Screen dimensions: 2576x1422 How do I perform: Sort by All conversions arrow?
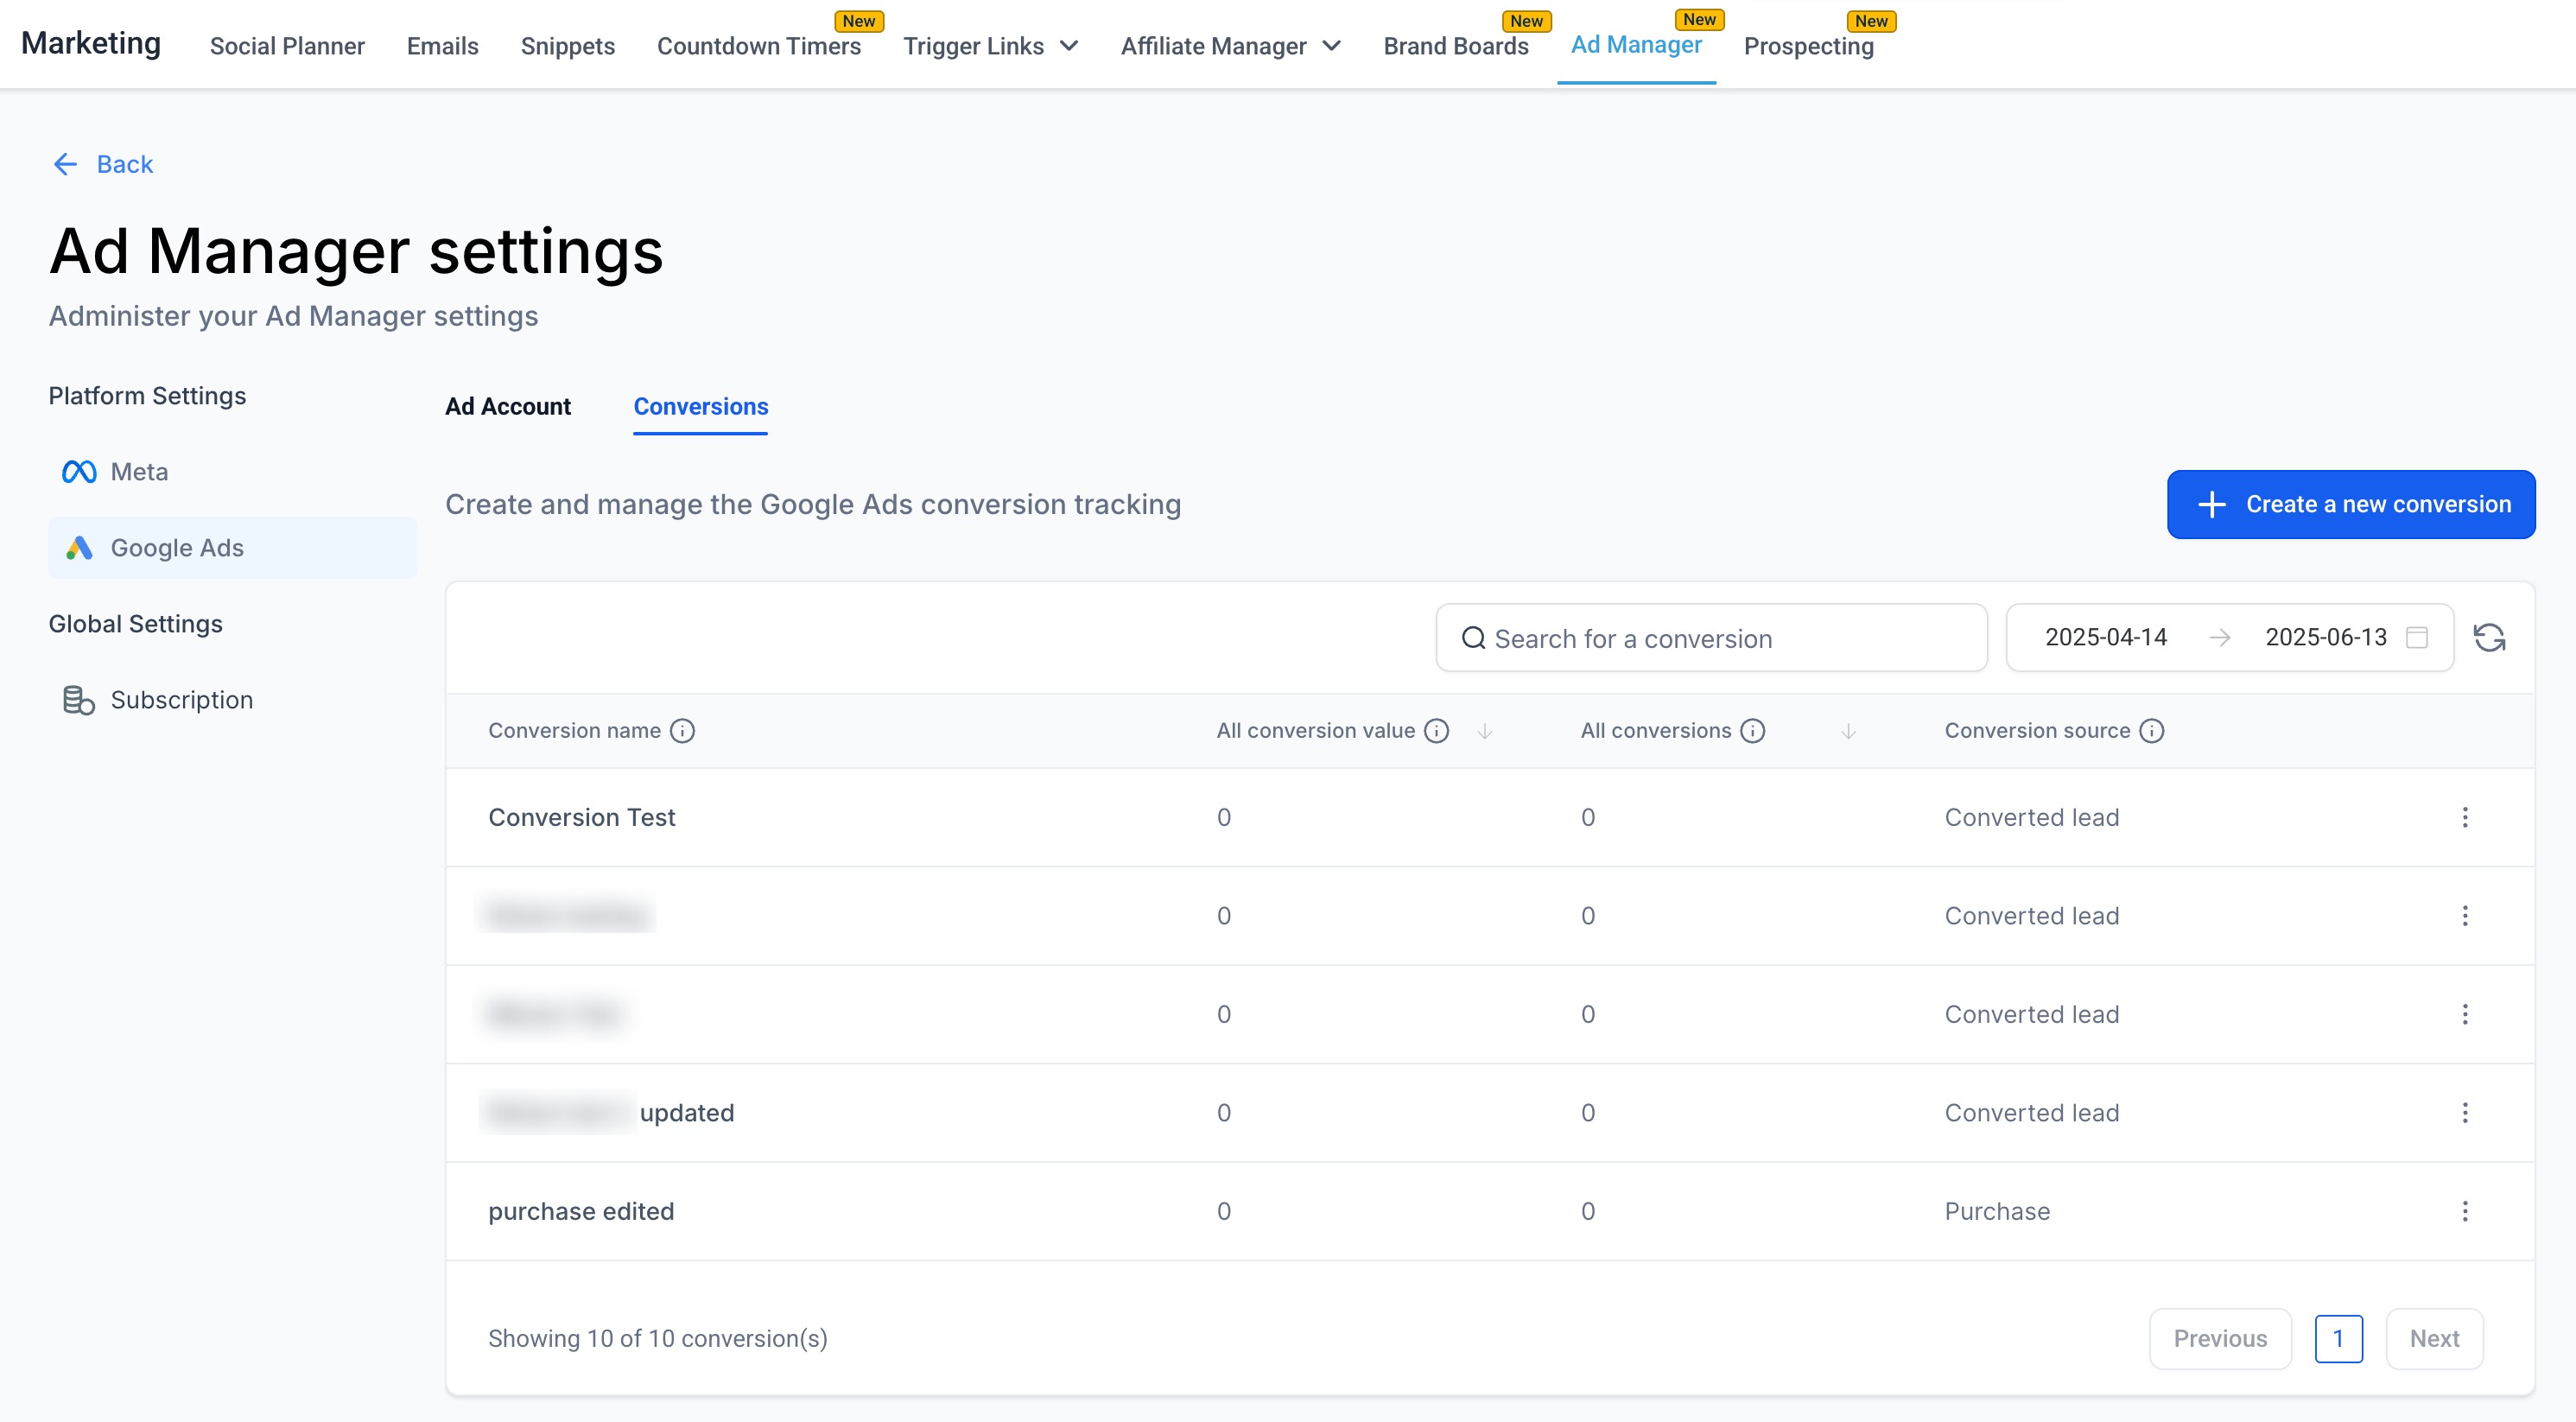tap(1848, 731)
